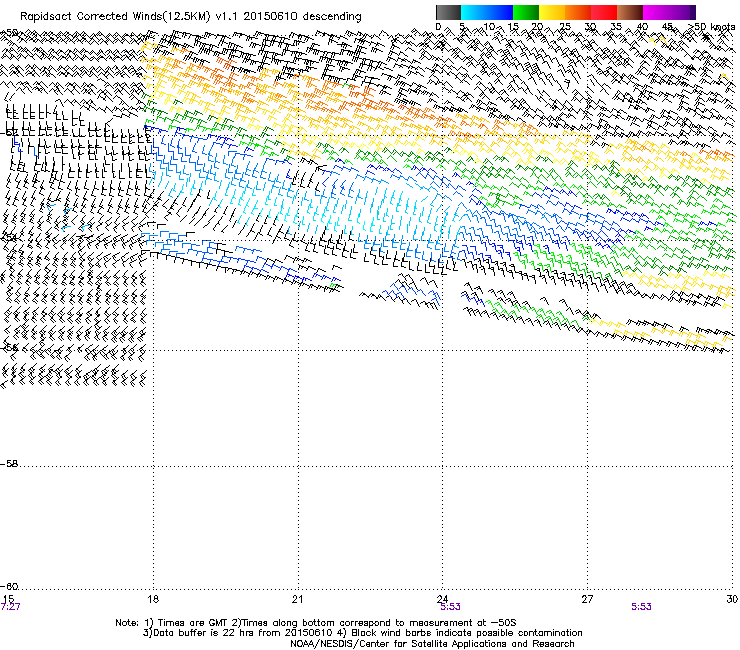Click the legend tick label '25'
740x650 pixels.
point(564,27)
